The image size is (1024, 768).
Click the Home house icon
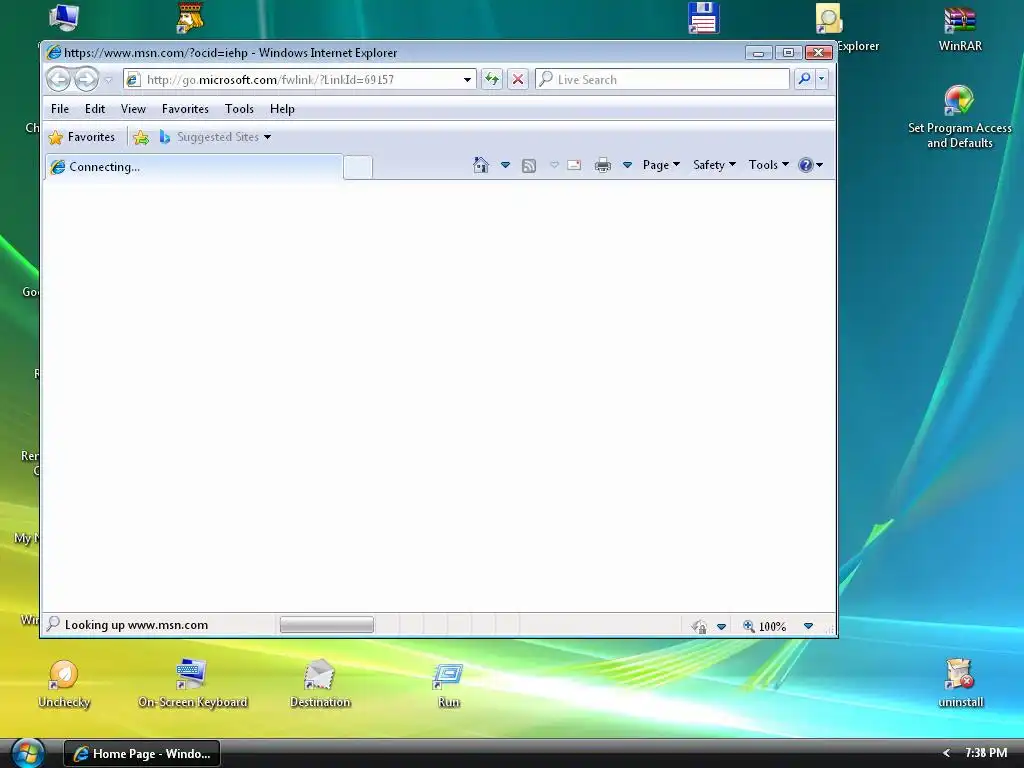[x=481, y=165]
